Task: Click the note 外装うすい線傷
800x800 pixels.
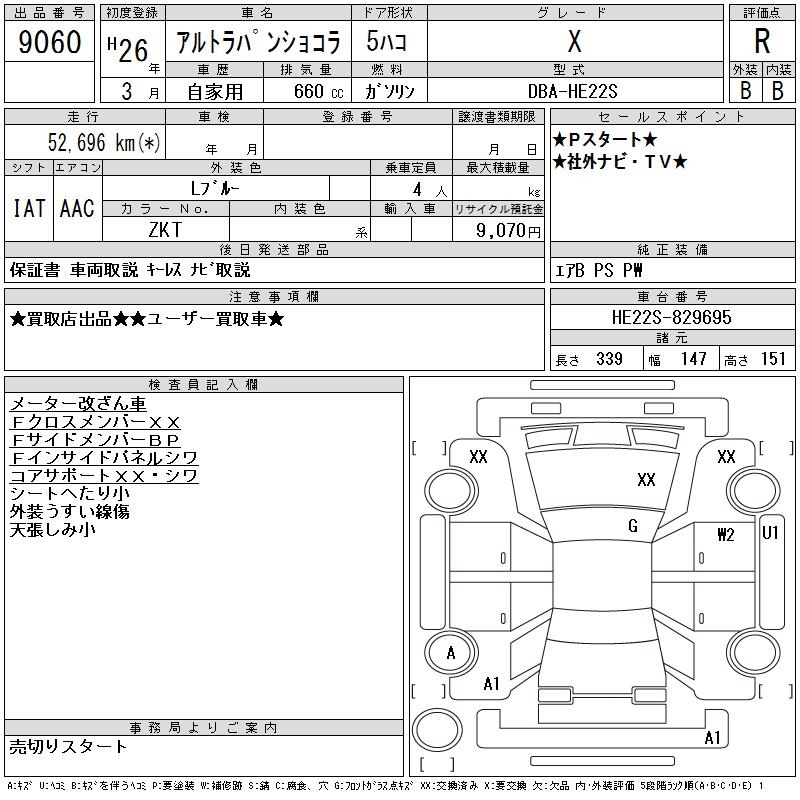Action: 69,512
